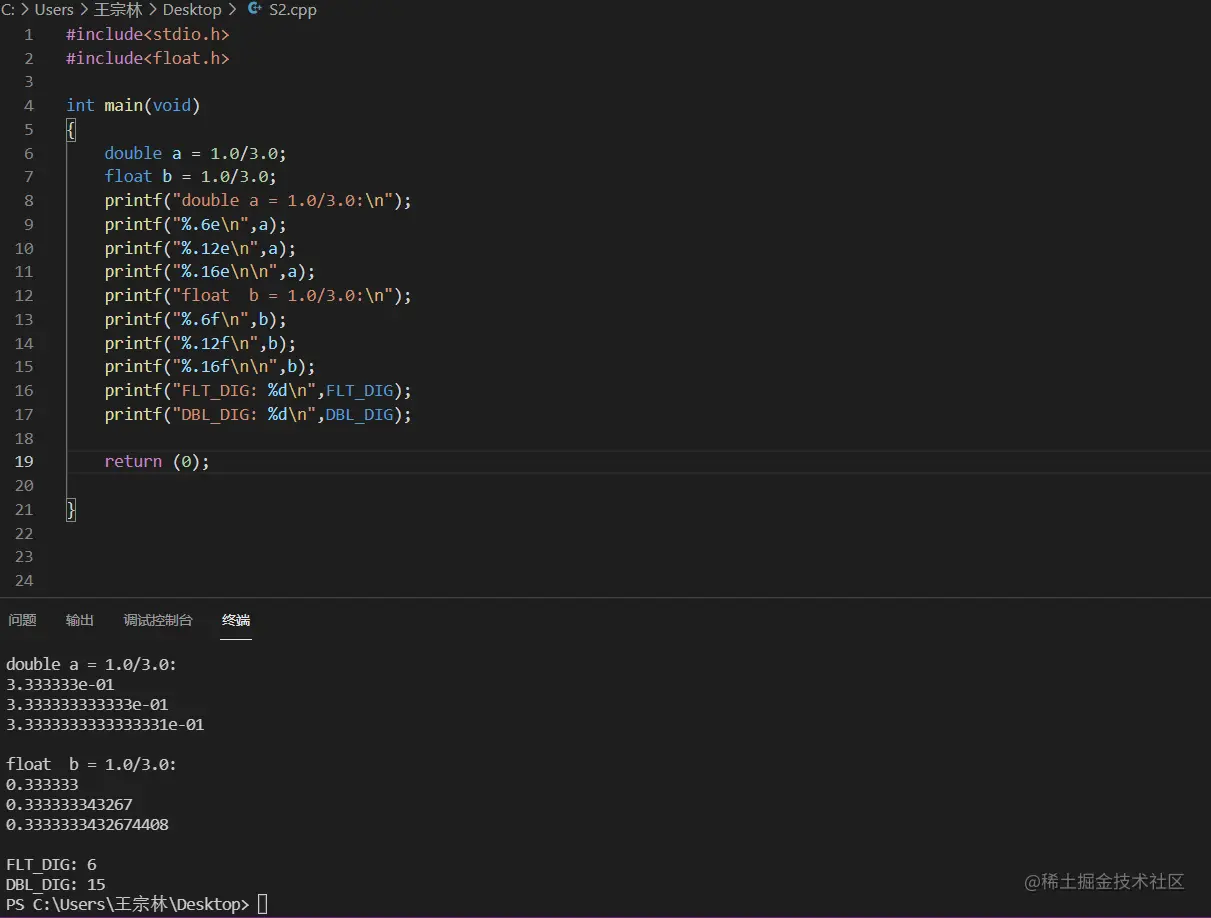The height and width of the screenshot is (918, 1211).
Task: Click terminal output 3.333333e-01
Action: pyautogui.click(x=60, y=684)
